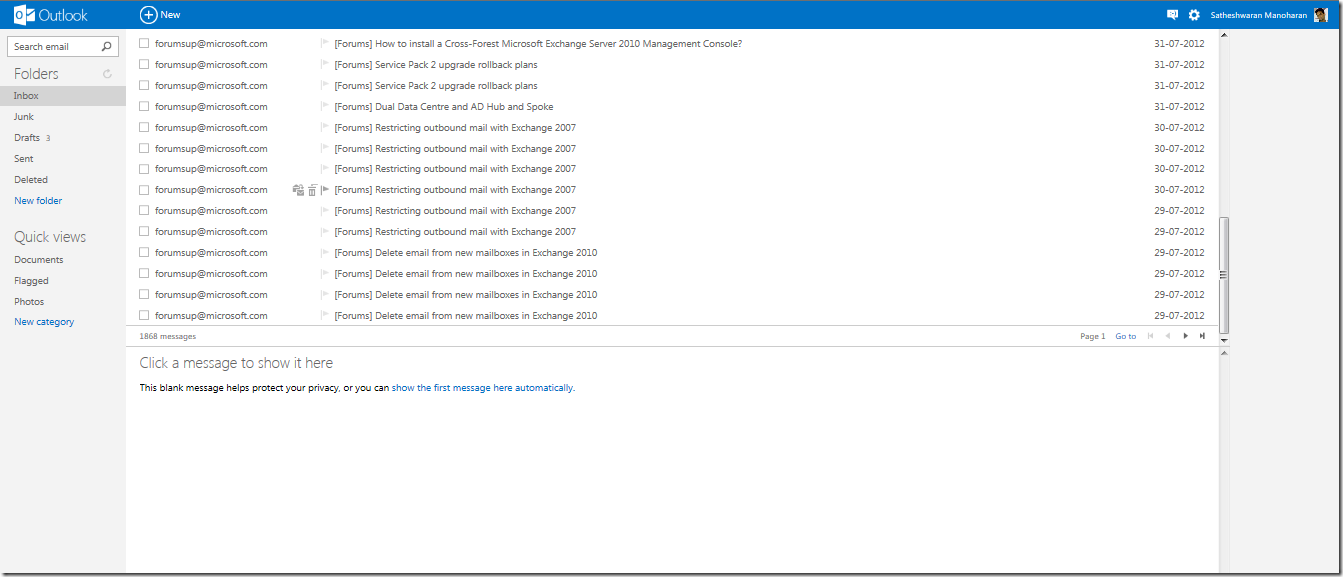The width and height of the screenshot is (1343, 577).
Task: Click the scrollbar down arrow
Action: tap(1224, 341)
